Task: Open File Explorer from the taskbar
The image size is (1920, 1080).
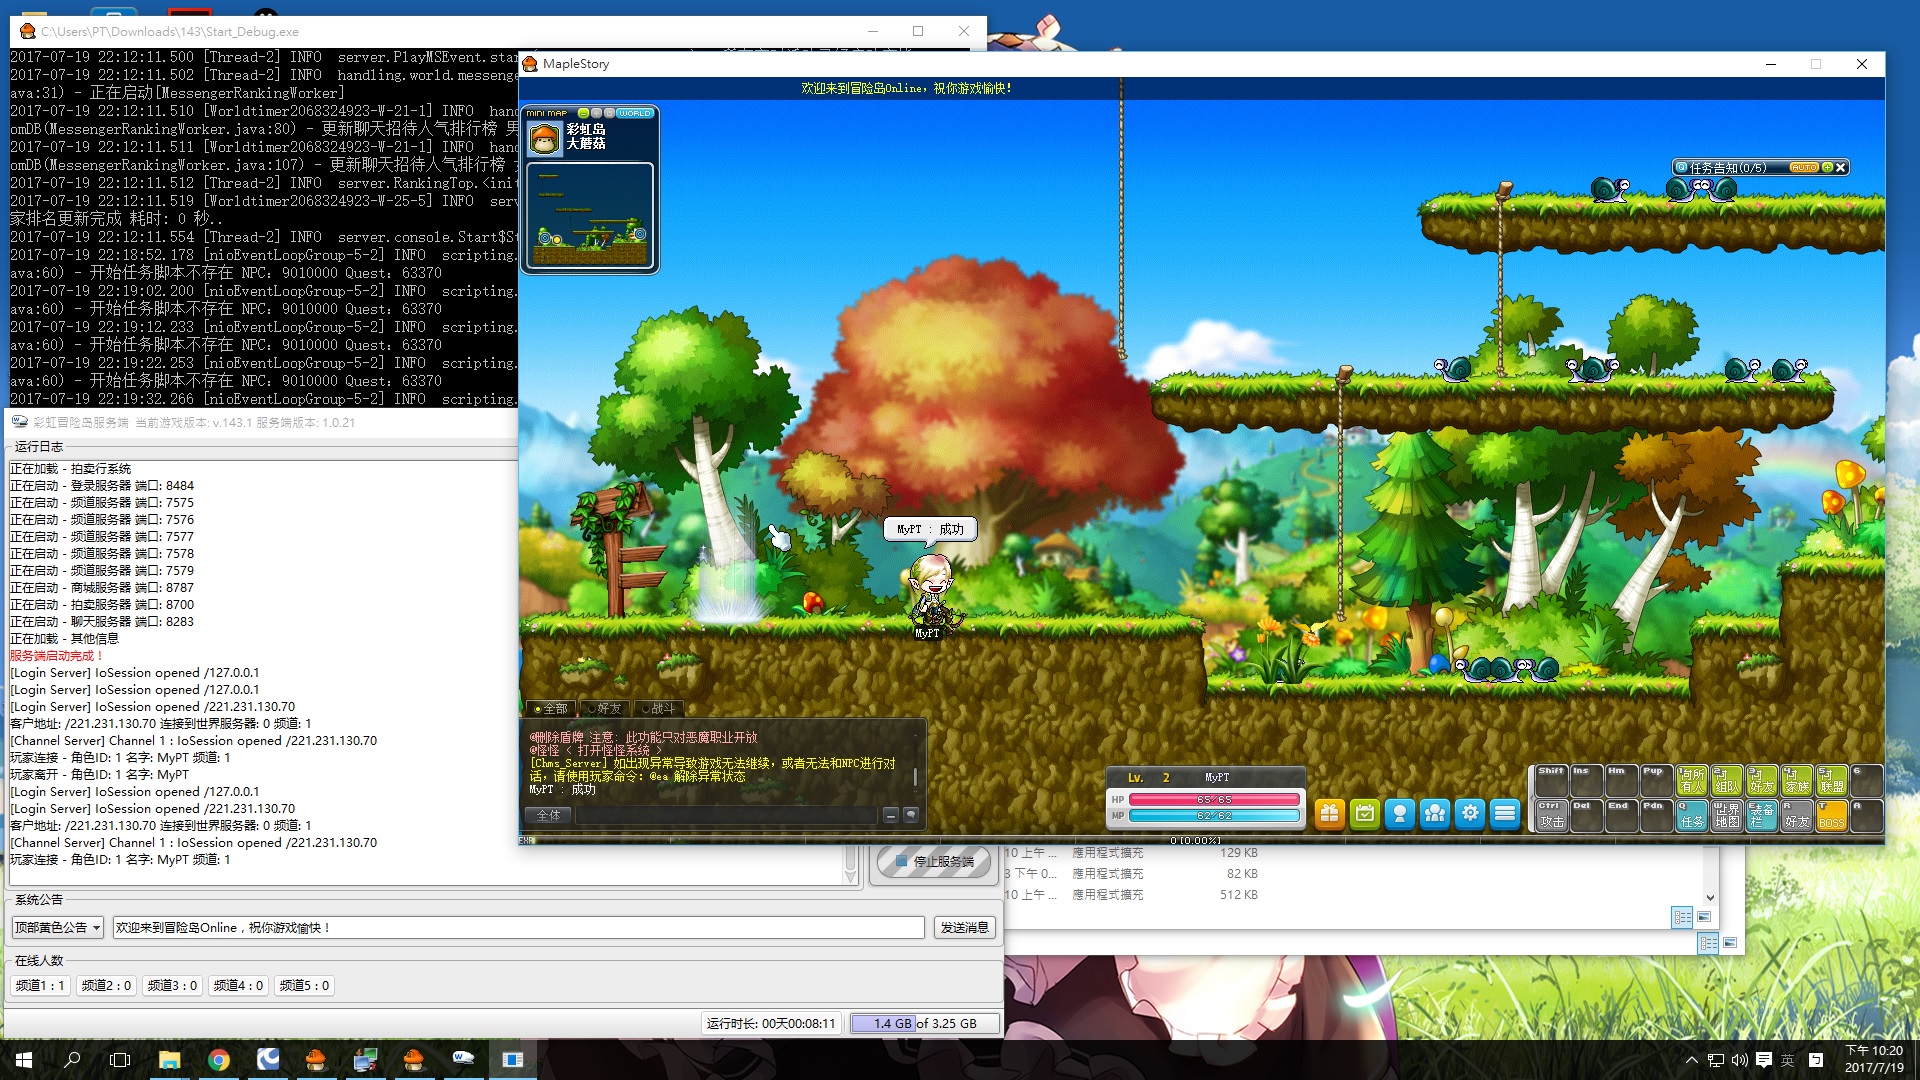Action: 169,1060
